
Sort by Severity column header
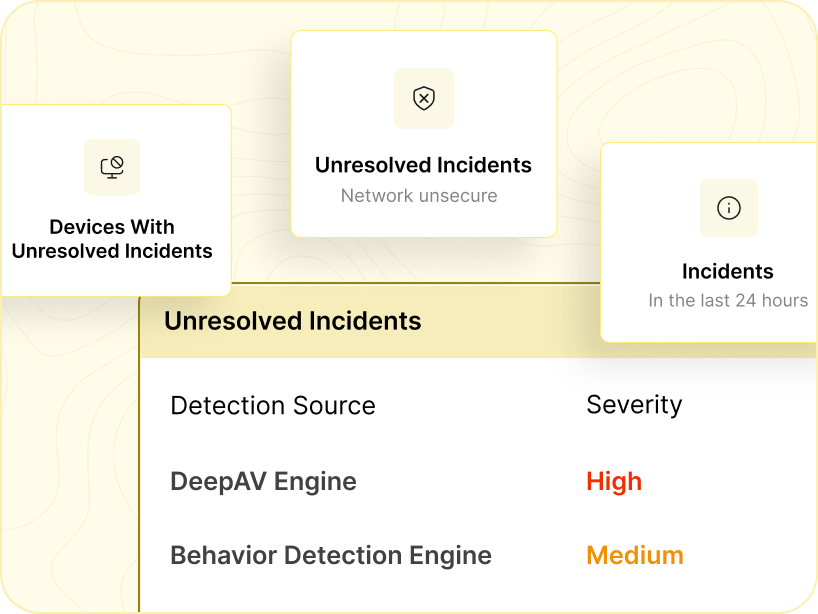[x=634, y=405]
